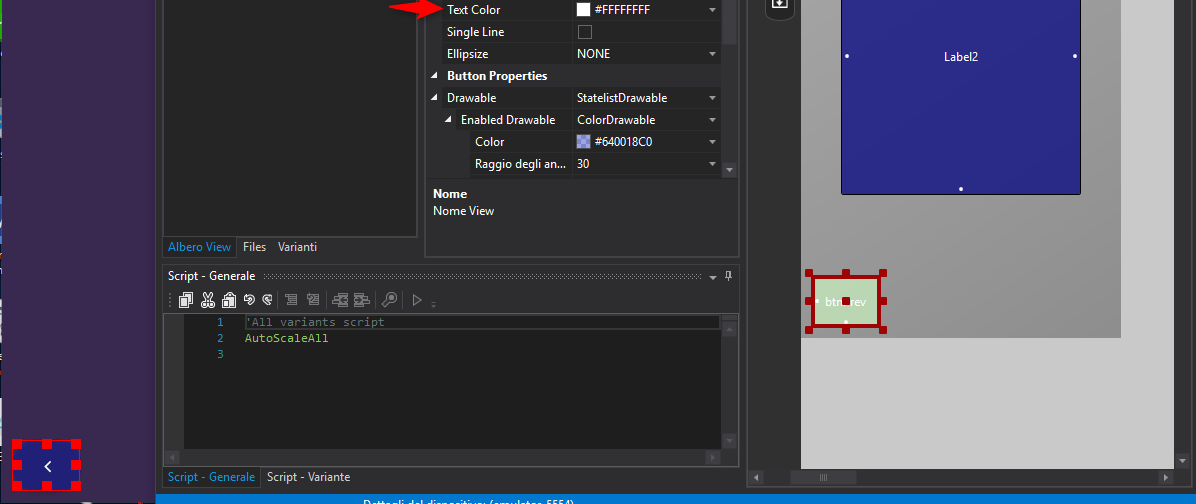1196x504 pixels.
Task: Comment the selected script lines
Action: click(291, 300)
